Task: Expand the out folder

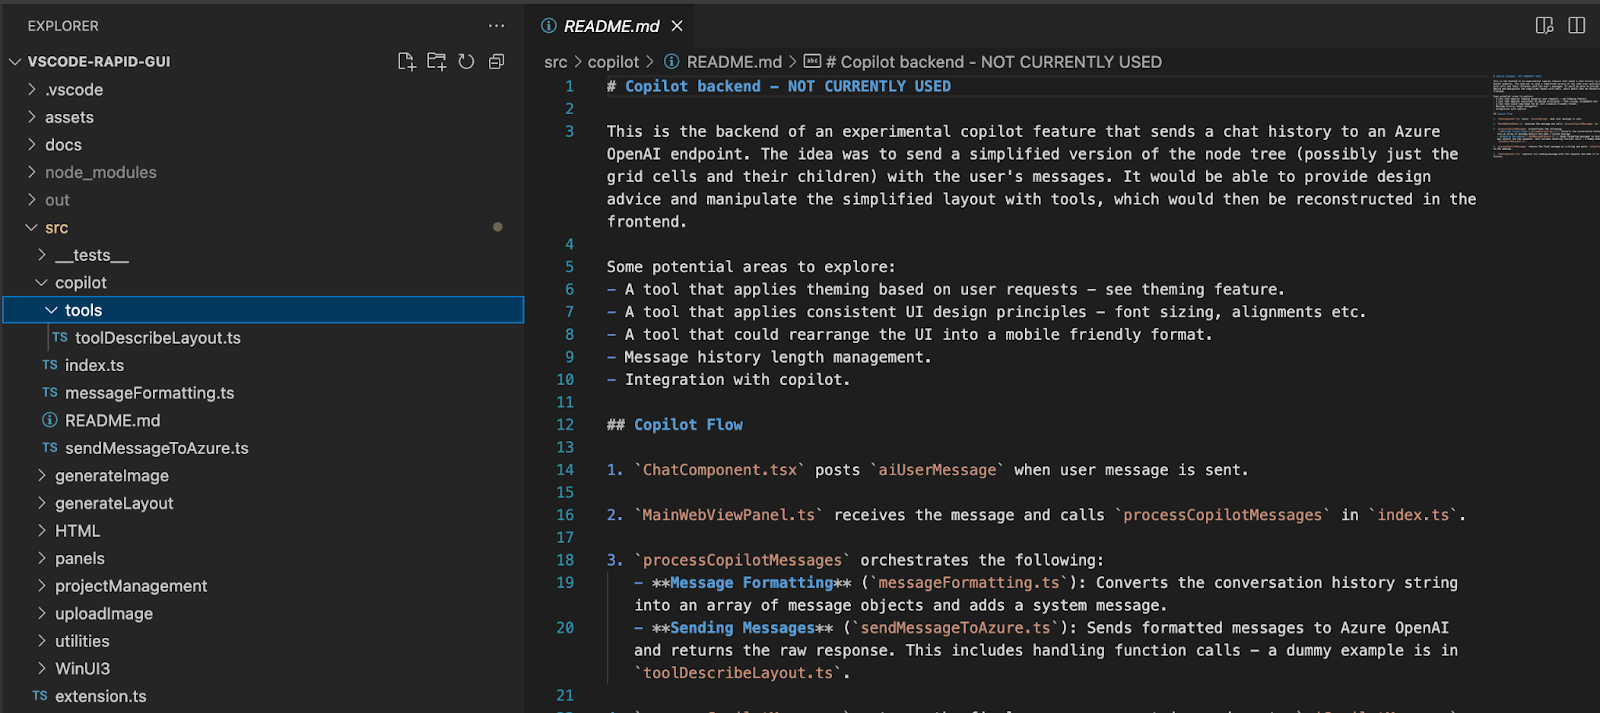Action: tap(32, 200)
